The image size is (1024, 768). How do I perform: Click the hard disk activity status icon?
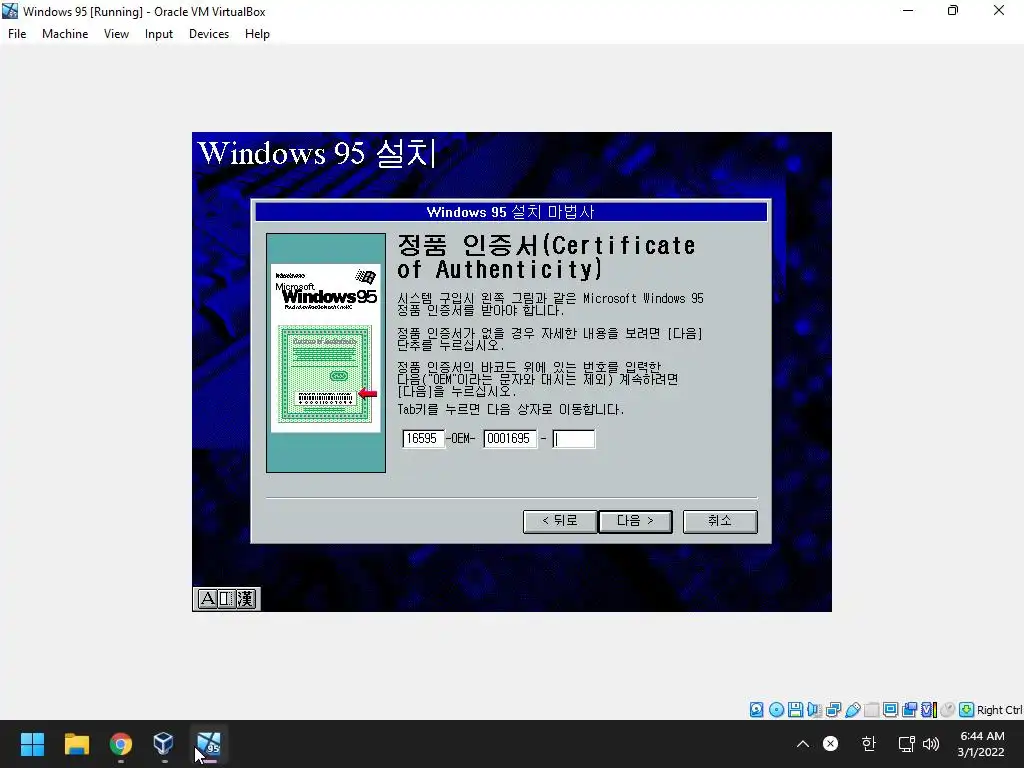click(756, 710)
